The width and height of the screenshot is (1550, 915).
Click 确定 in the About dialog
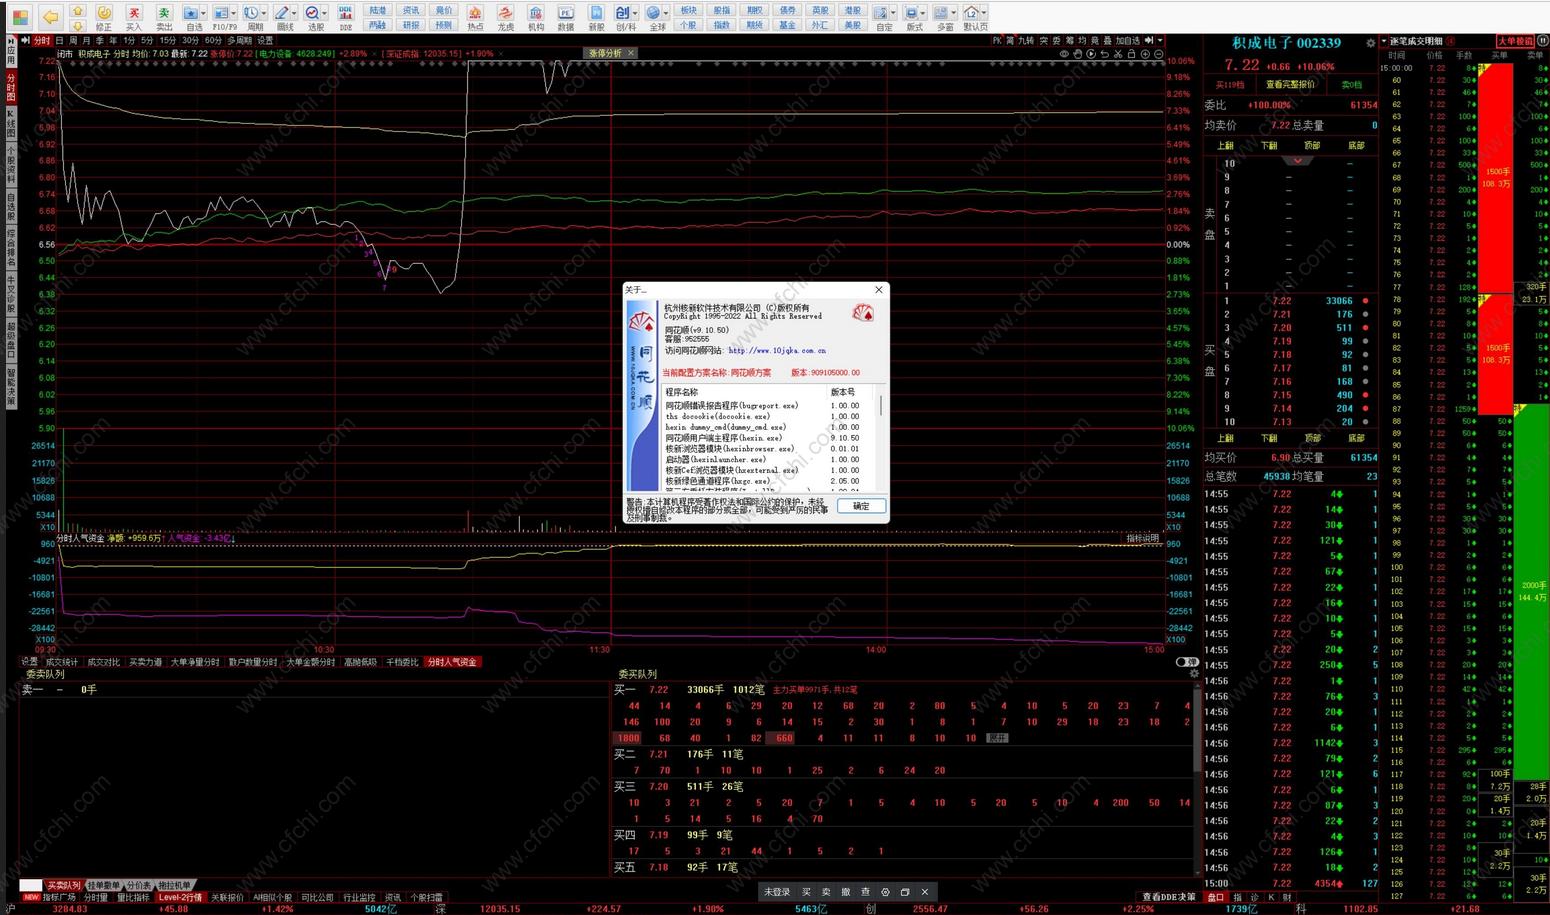point(860,506)
